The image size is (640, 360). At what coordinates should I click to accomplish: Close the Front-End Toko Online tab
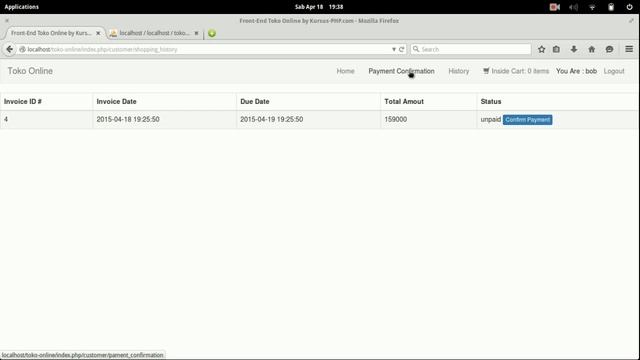(98, 33)
